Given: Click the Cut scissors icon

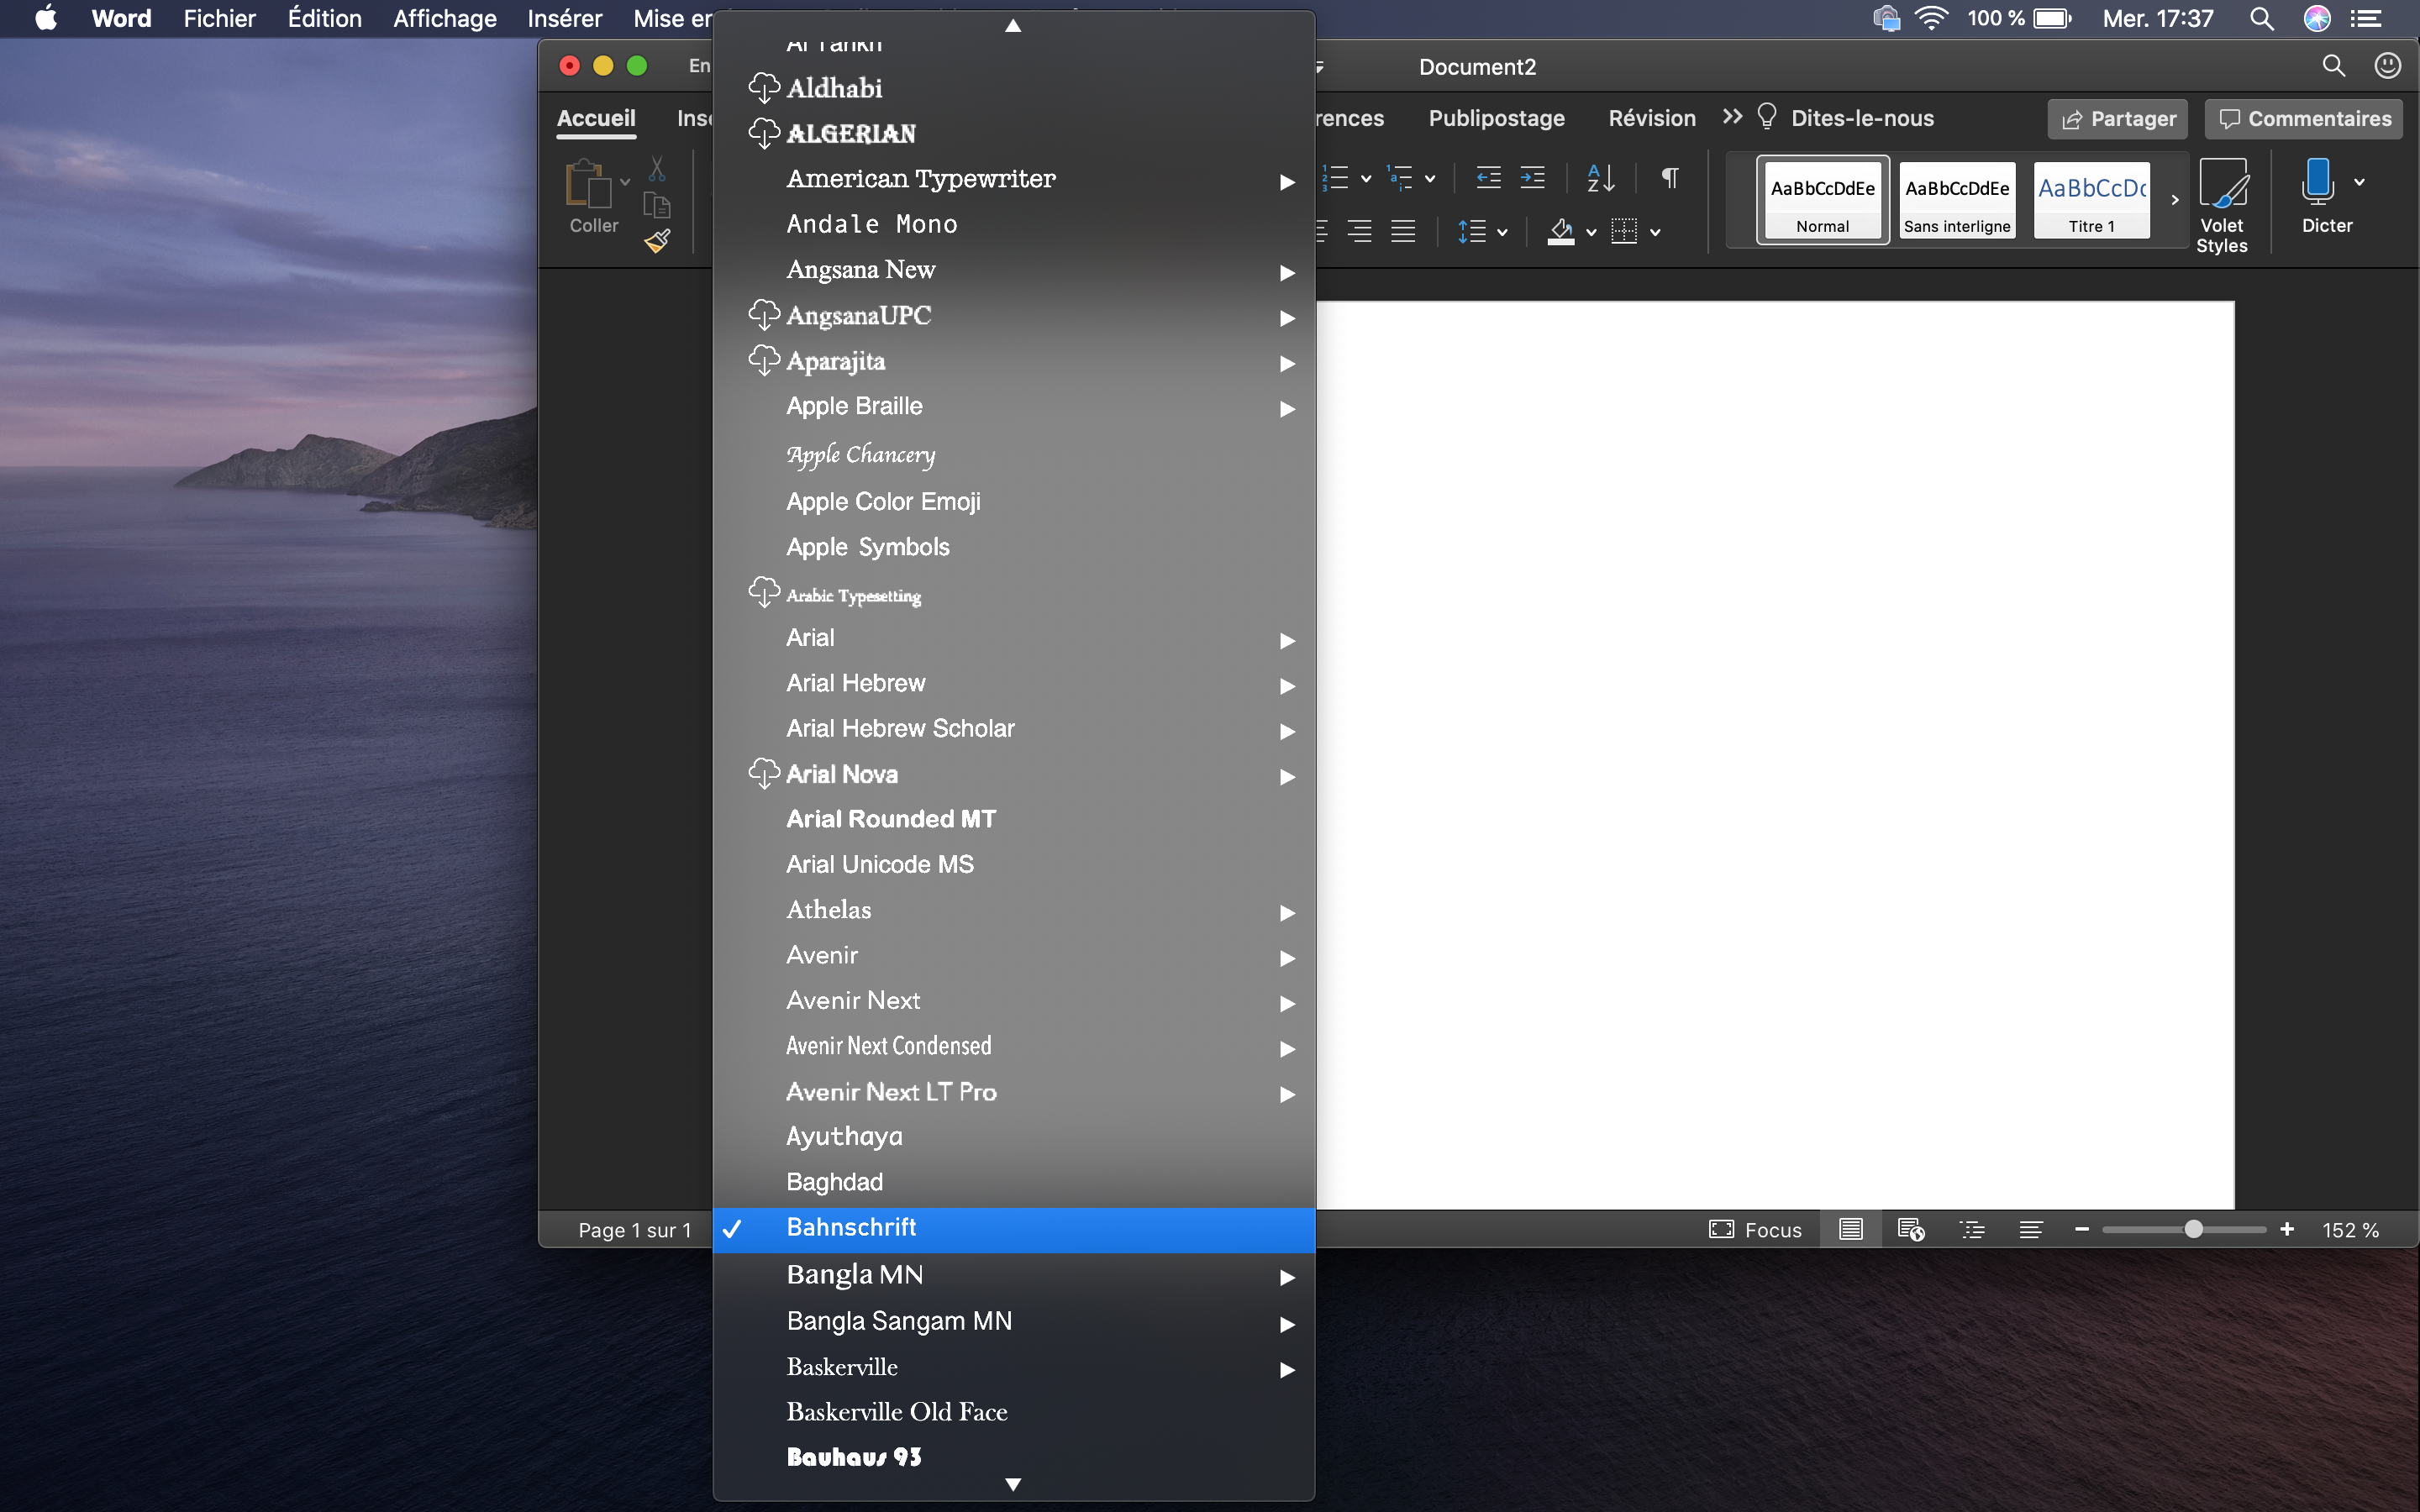Looking at the screenshot, I should click(x=657, y=168).
